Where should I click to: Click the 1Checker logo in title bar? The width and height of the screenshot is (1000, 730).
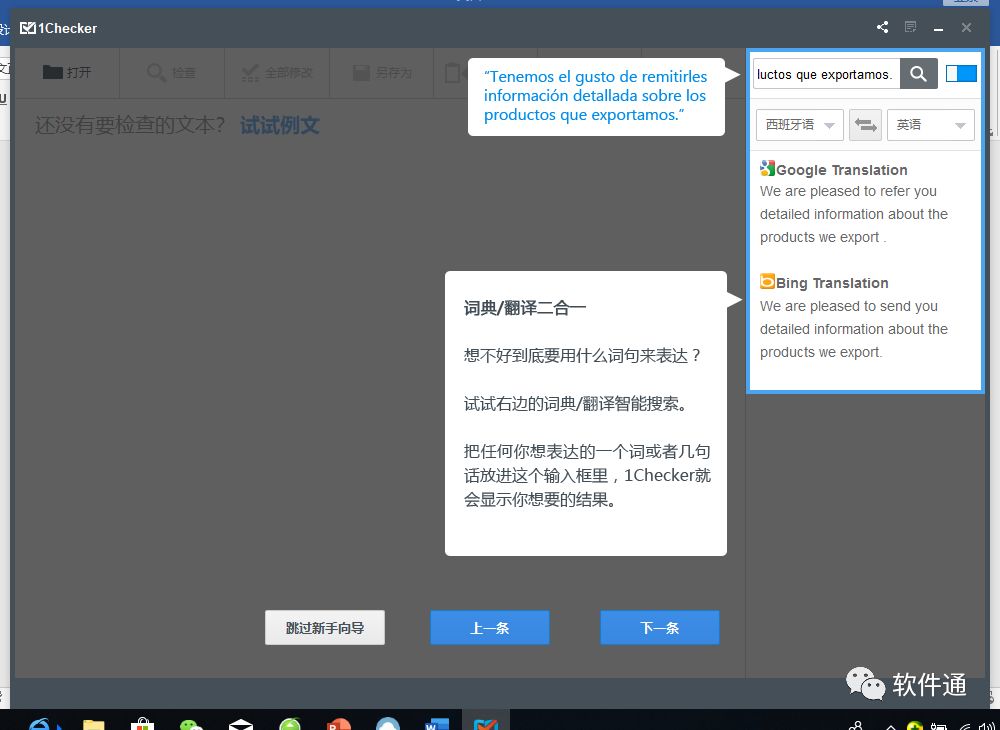(x=59, y=28)
